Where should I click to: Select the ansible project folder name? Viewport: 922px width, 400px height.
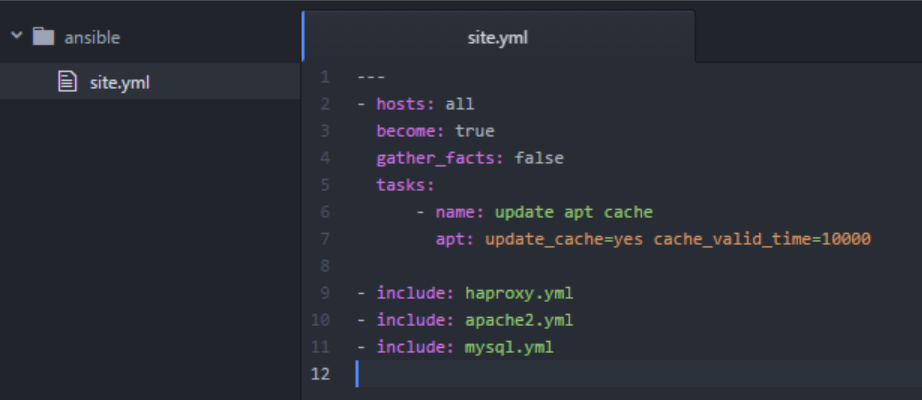click(x=91, y=37)
